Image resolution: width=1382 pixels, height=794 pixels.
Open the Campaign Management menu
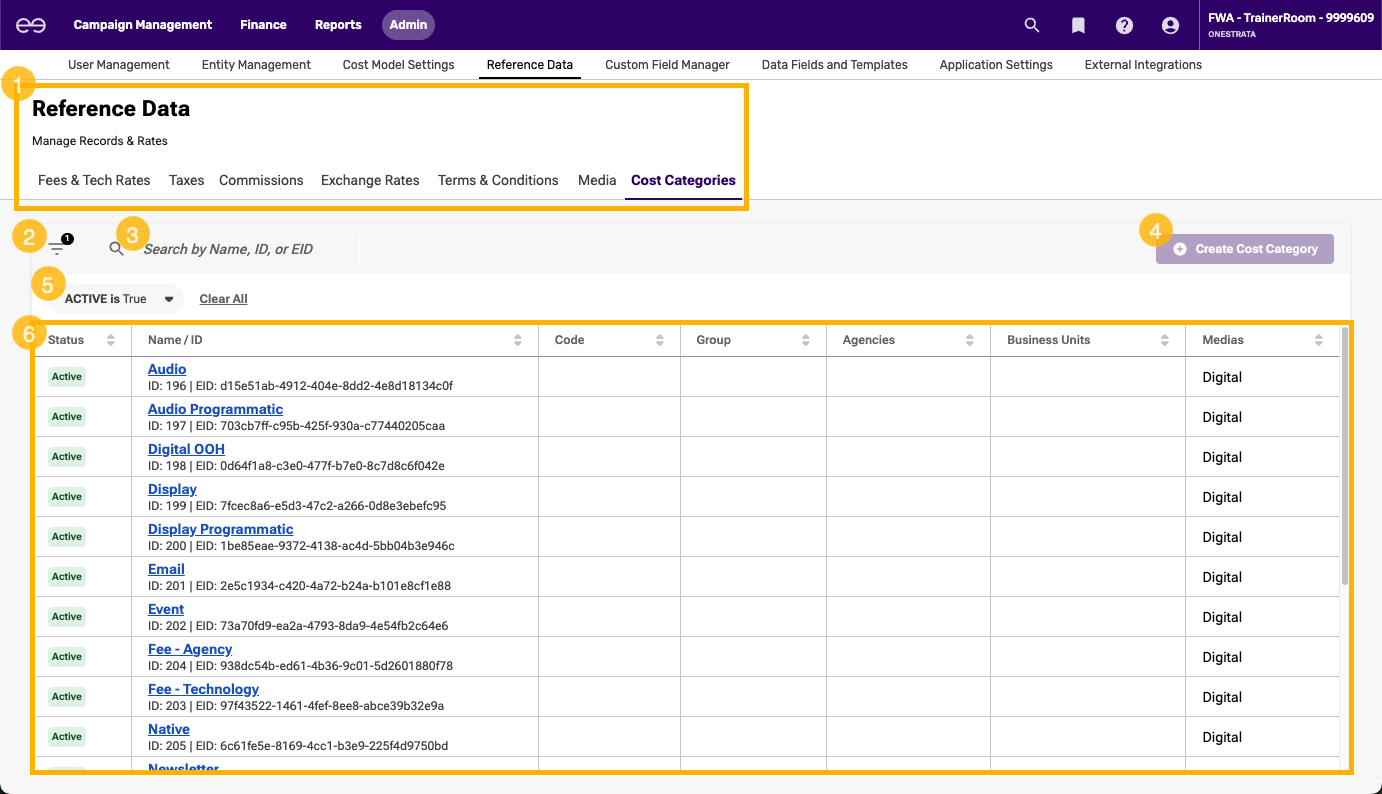pos(143,25)
